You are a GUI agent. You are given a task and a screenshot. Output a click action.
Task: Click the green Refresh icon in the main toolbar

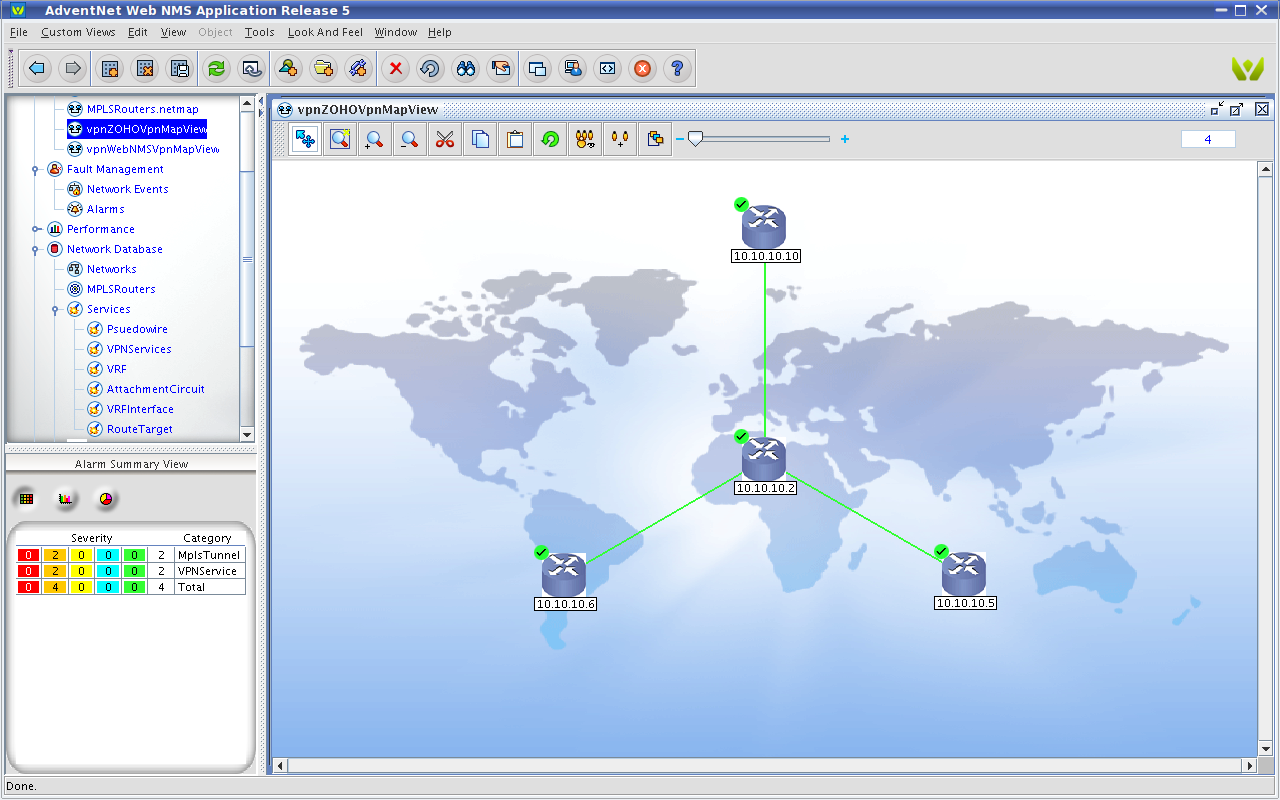point(216,69)
